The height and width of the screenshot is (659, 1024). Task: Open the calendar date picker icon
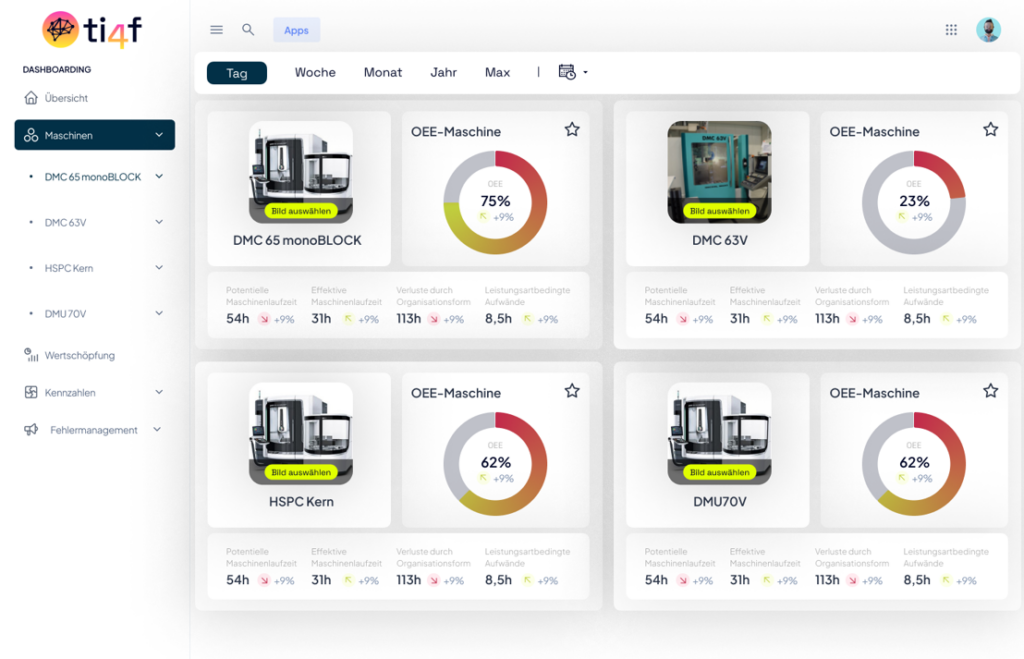point(567,72)
